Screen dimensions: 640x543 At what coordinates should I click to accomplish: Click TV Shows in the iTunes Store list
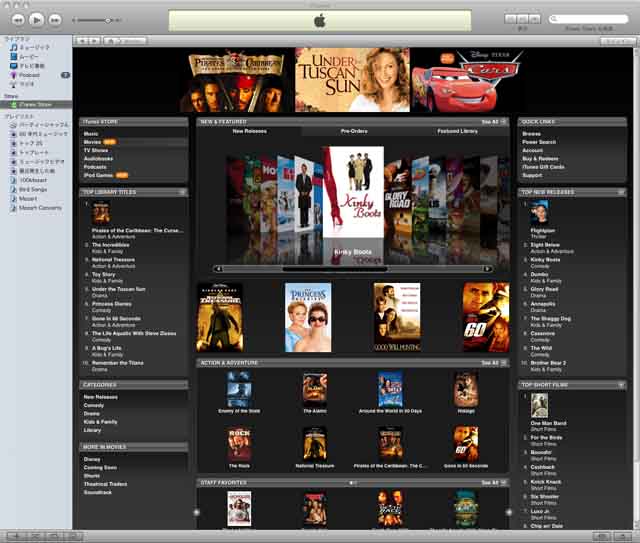(96, 150)
